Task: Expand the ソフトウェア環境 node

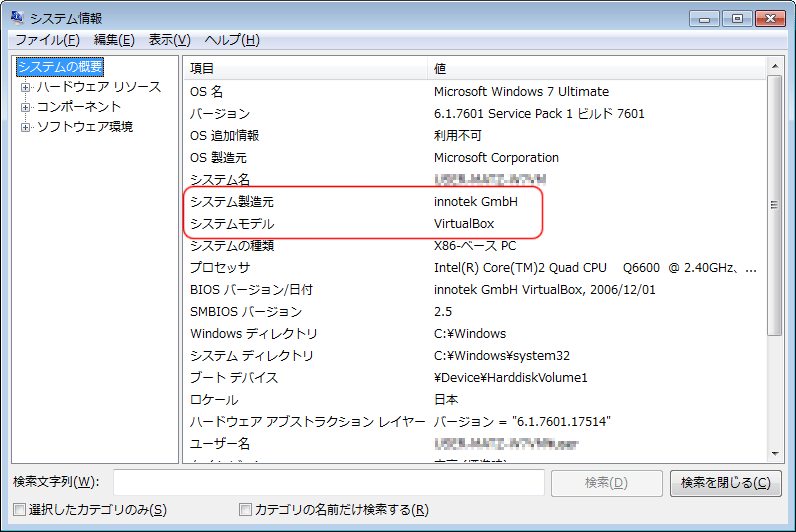Action: point(25,127)
